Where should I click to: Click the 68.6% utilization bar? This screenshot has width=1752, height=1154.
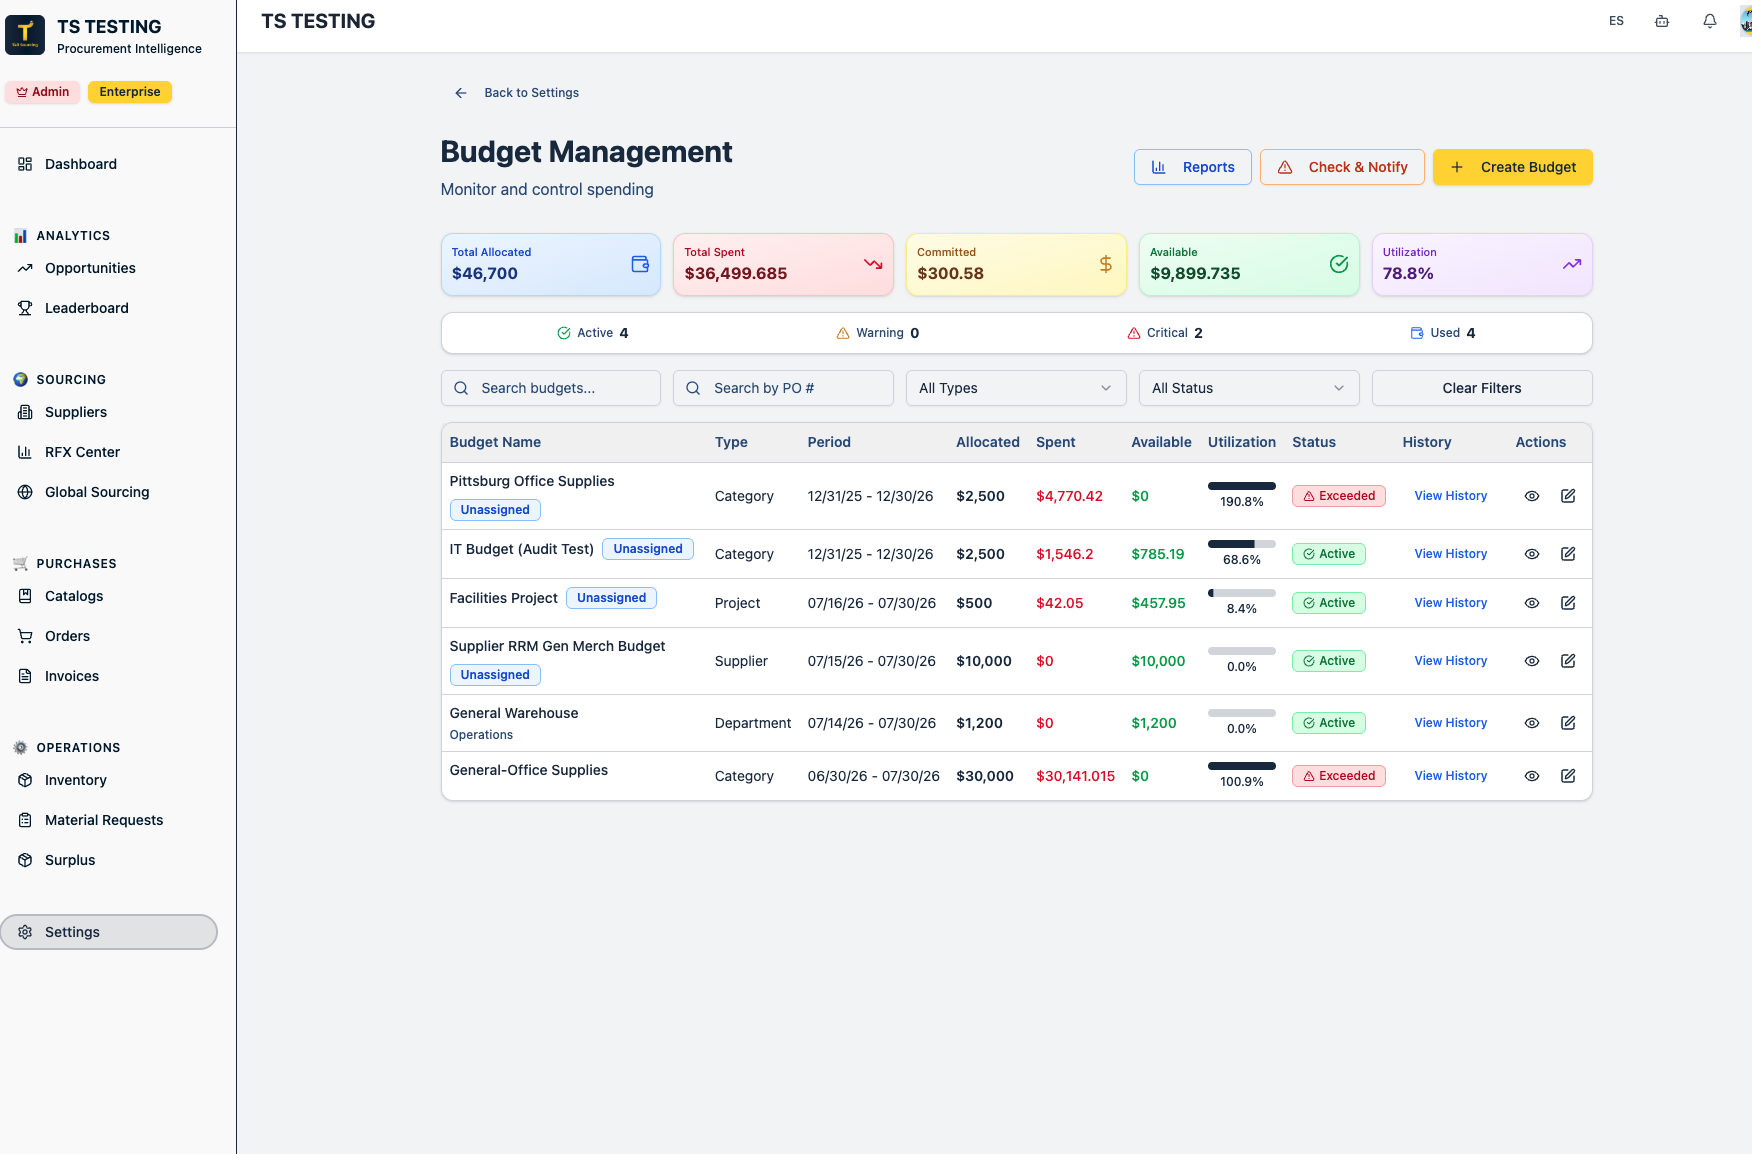click(x=1242, y=544)
